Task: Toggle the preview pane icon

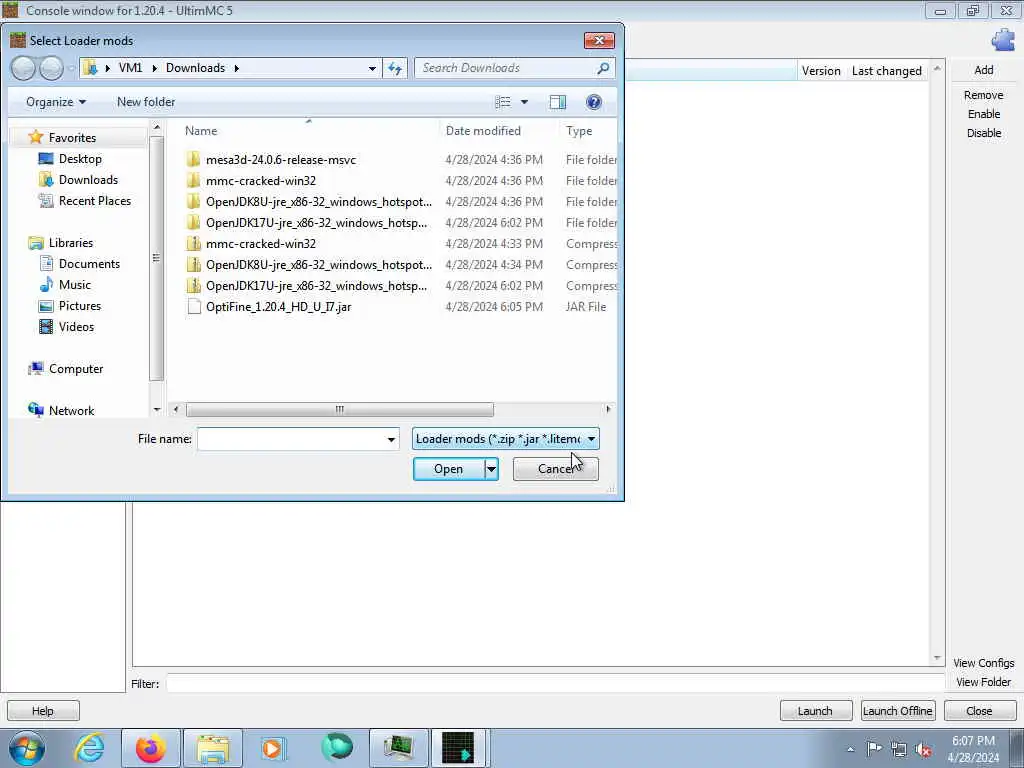Action: point(558,102)
